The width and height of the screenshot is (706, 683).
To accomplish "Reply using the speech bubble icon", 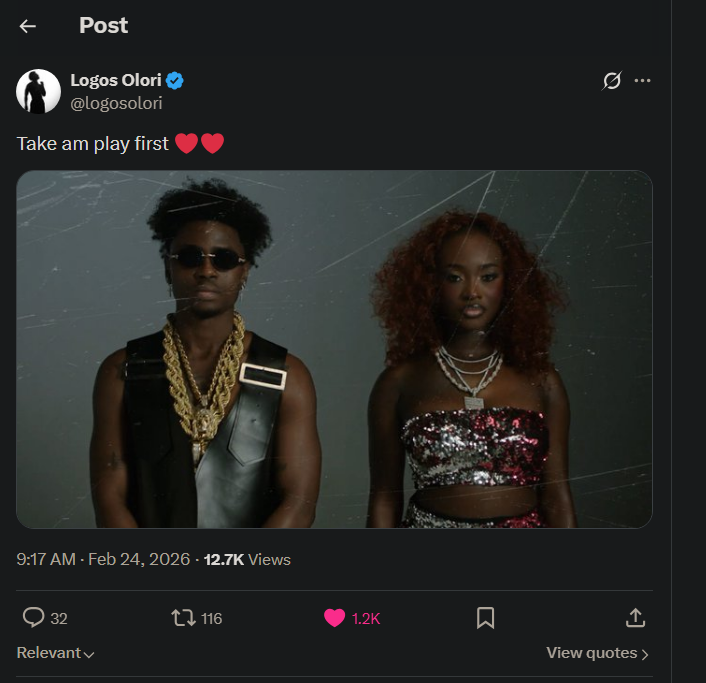I will tap(34, 618).
